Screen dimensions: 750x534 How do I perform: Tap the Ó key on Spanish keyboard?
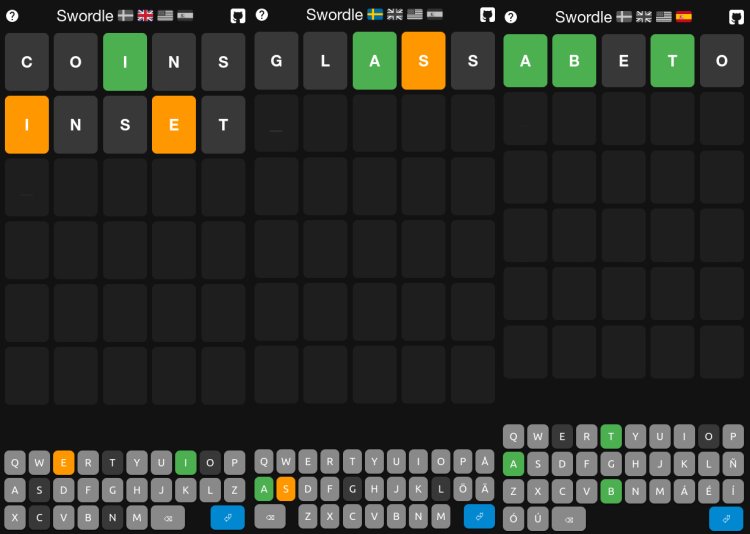pyautogui.click(x=513, y=519)
